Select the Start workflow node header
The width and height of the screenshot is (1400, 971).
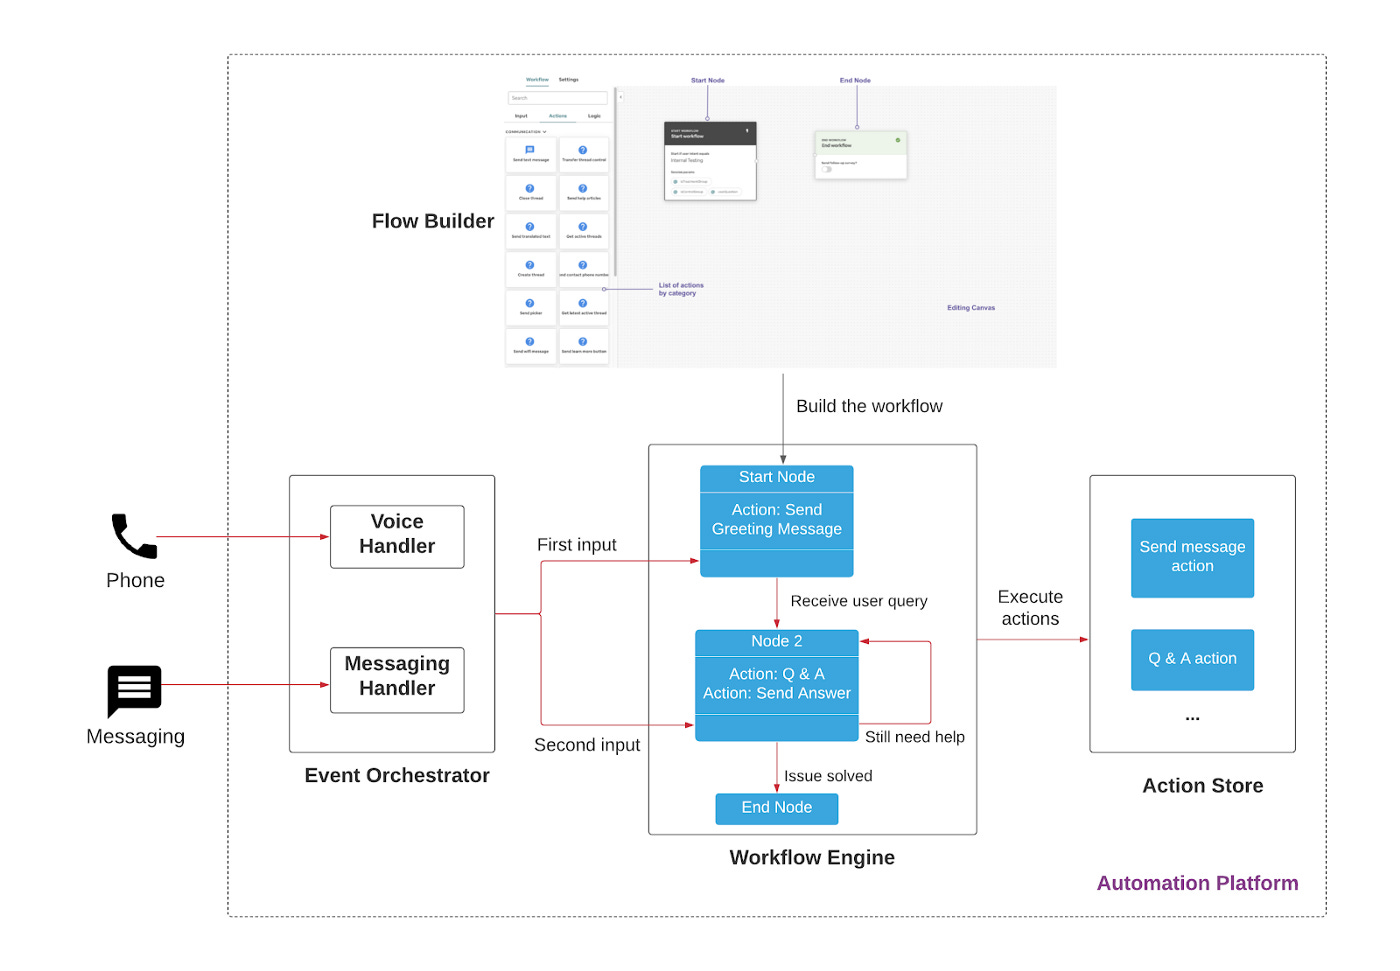pyautogui.click(x=710, y=133)
